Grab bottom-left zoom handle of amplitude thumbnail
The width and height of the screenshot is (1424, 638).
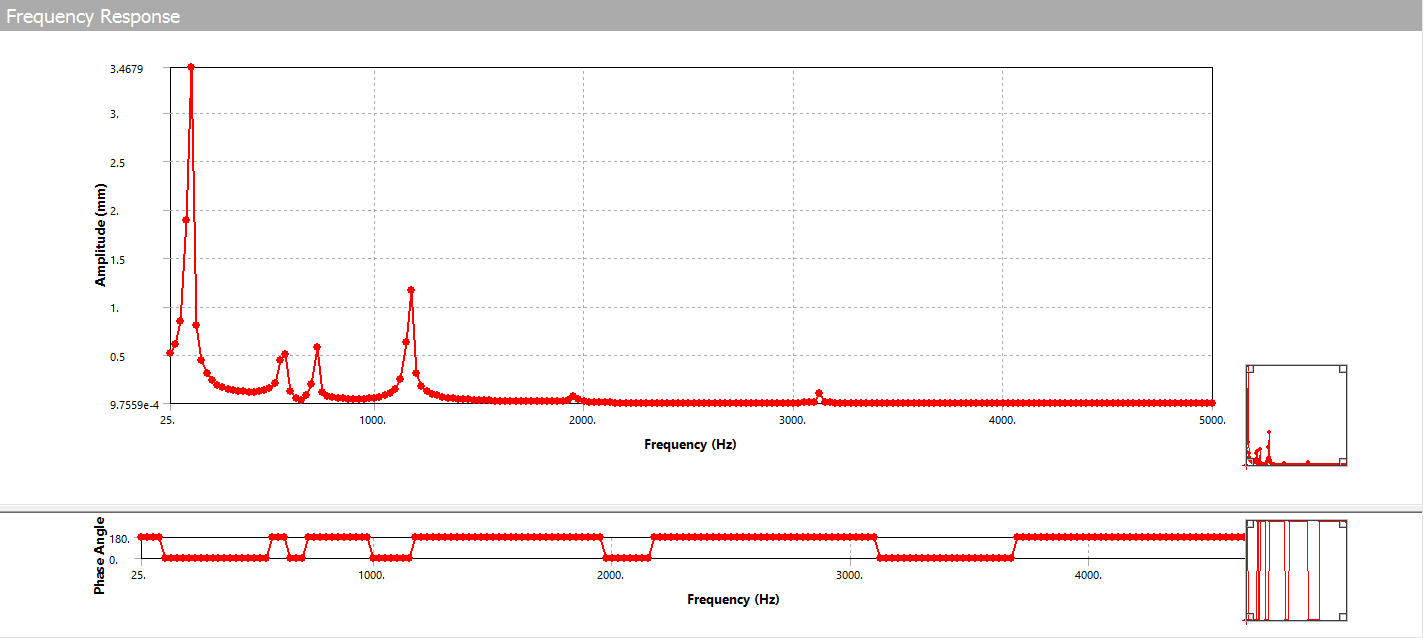coord(1250,461)
